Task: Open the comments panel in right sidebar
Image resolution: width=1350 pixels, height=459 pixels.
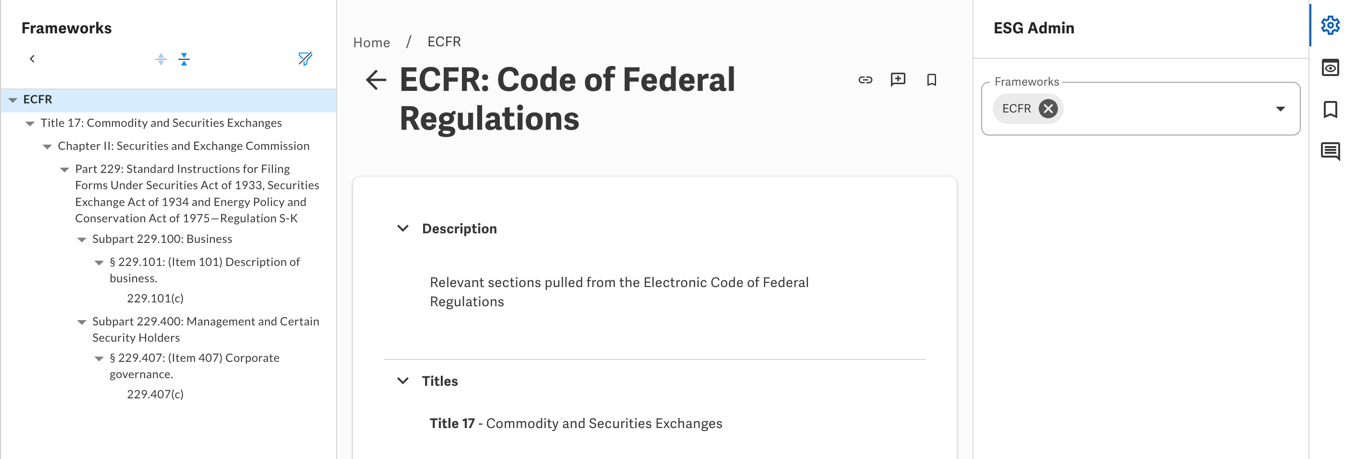Action: pos(1330,151)
